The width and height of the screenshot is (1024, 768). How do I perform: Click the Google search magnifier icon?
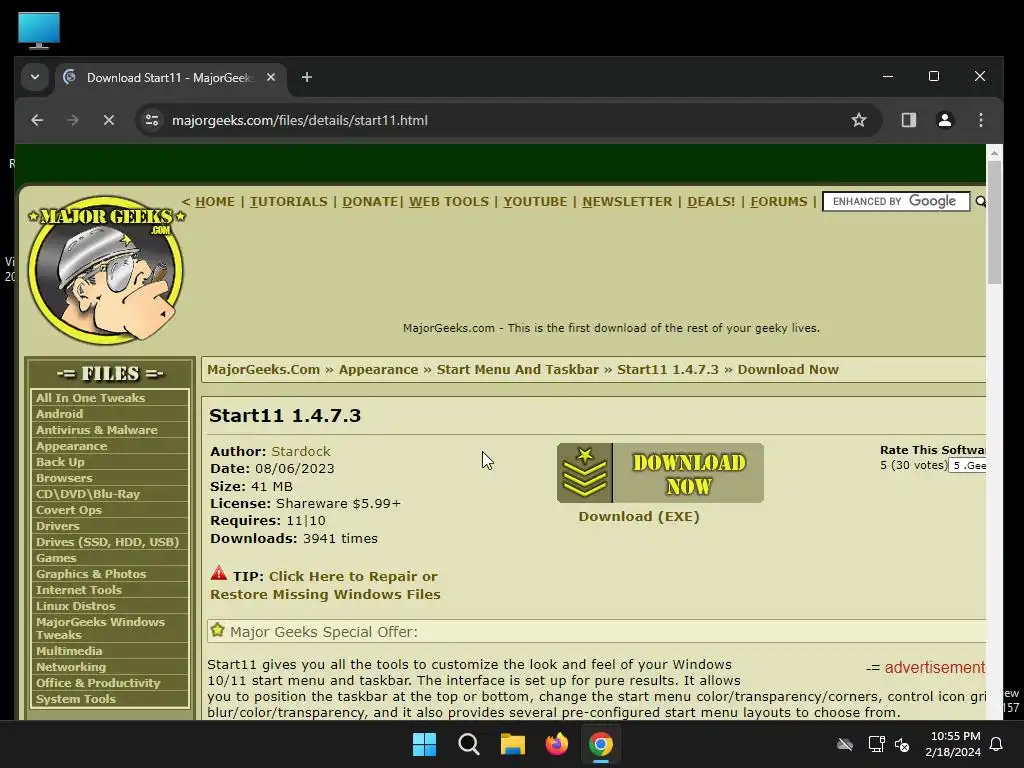[x=980, y=202]
